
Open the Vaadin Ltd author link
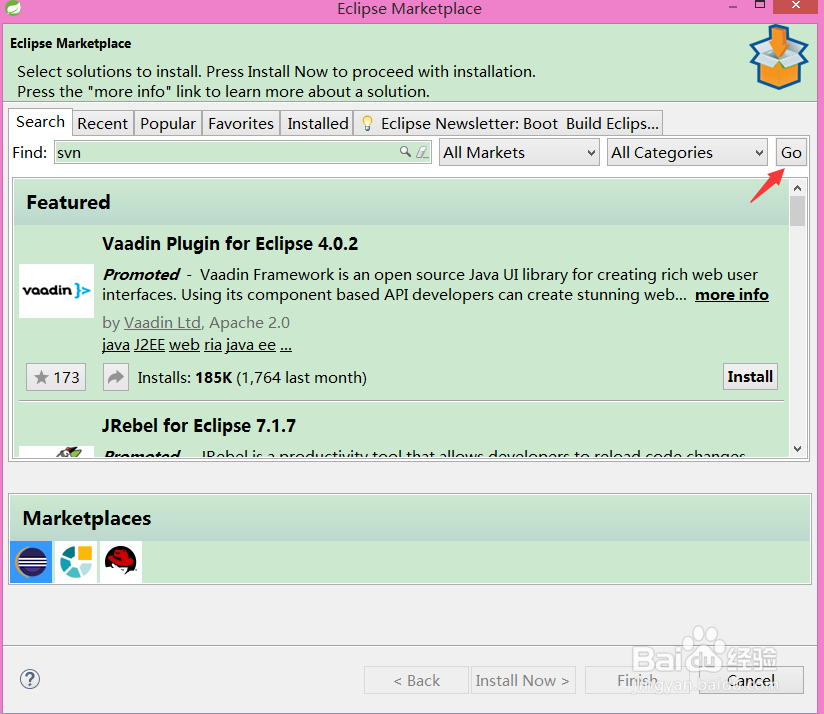[x=162, y=323]
